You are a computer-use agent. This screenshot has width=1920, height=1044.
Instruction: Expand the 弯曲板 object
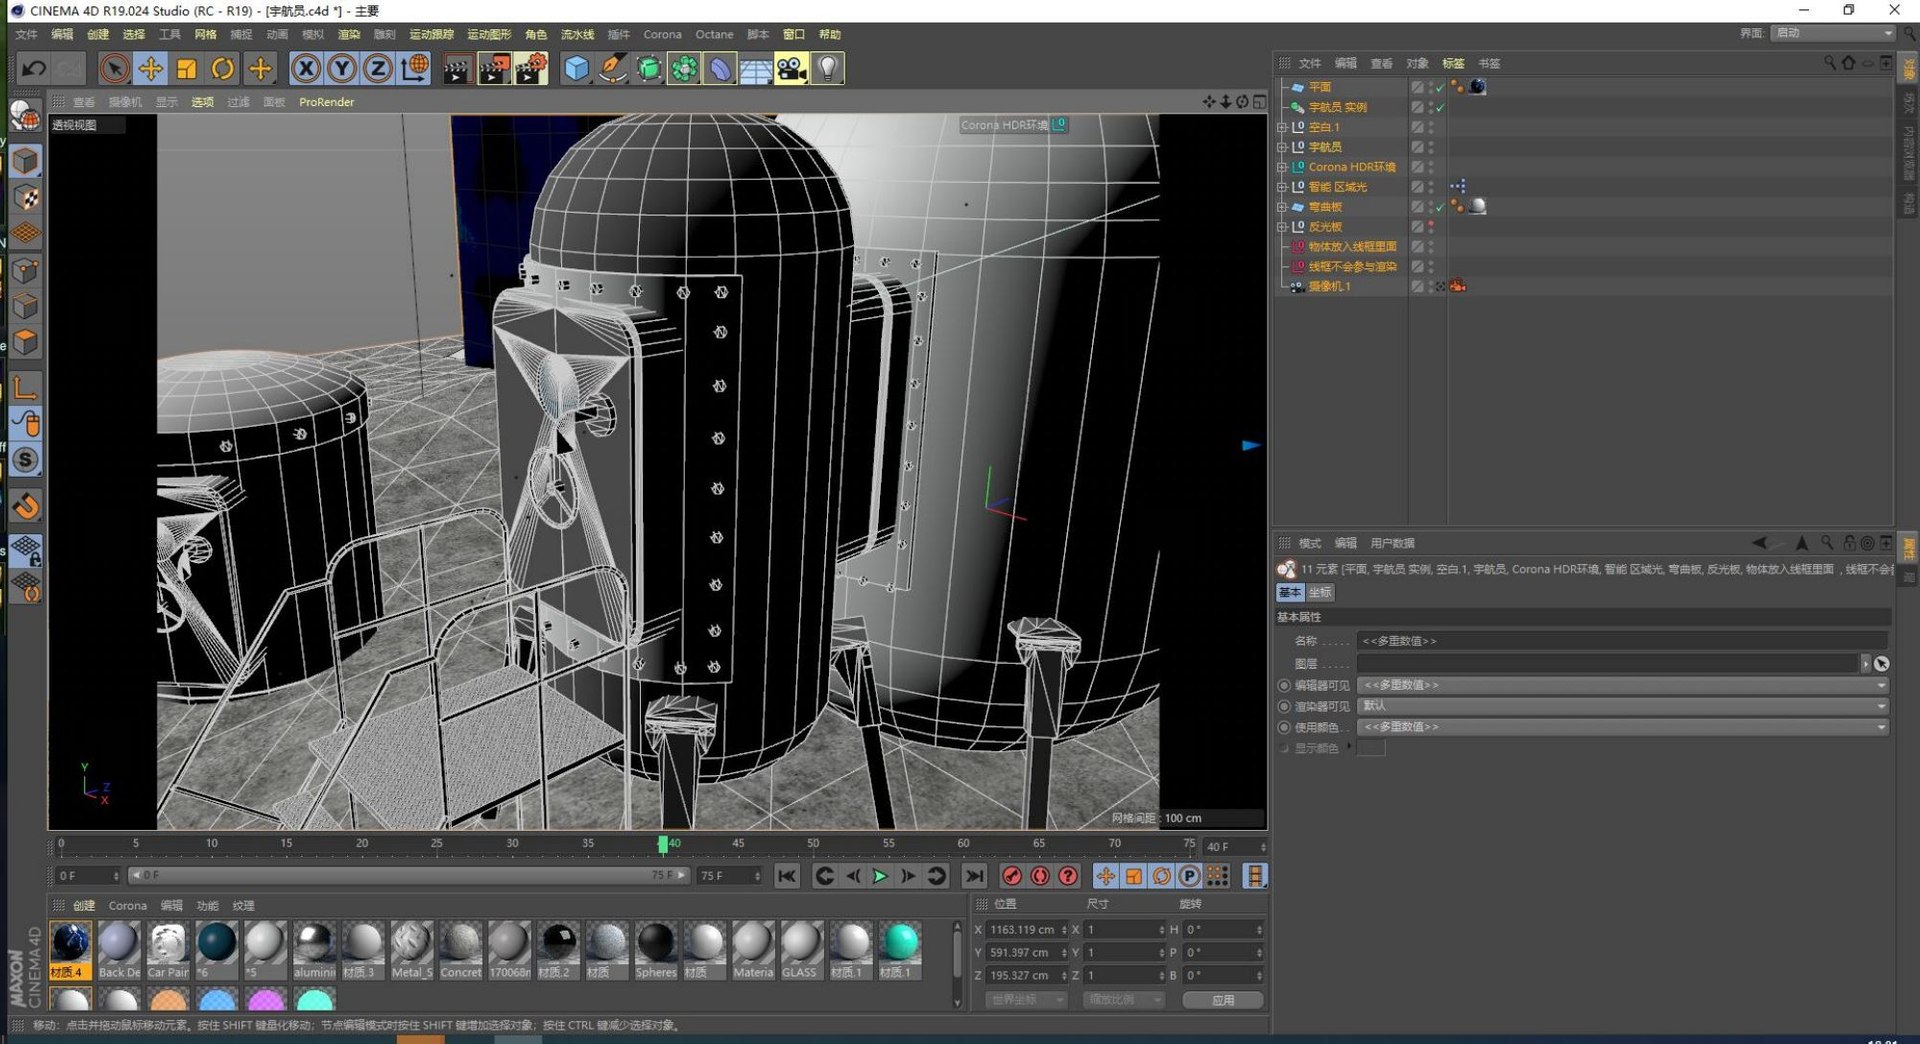pyautogui.click(x=1282, y=207)
